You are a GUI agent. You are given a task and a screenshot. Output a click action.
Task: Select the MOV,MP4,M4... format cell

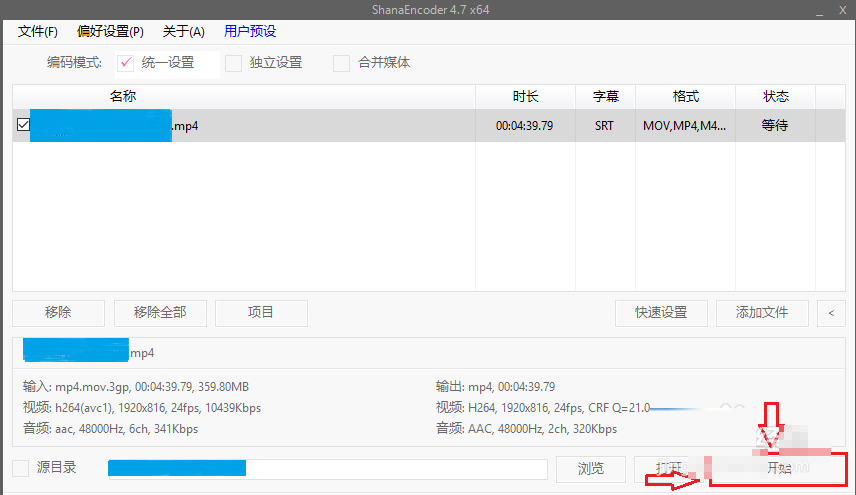[685, 126]
